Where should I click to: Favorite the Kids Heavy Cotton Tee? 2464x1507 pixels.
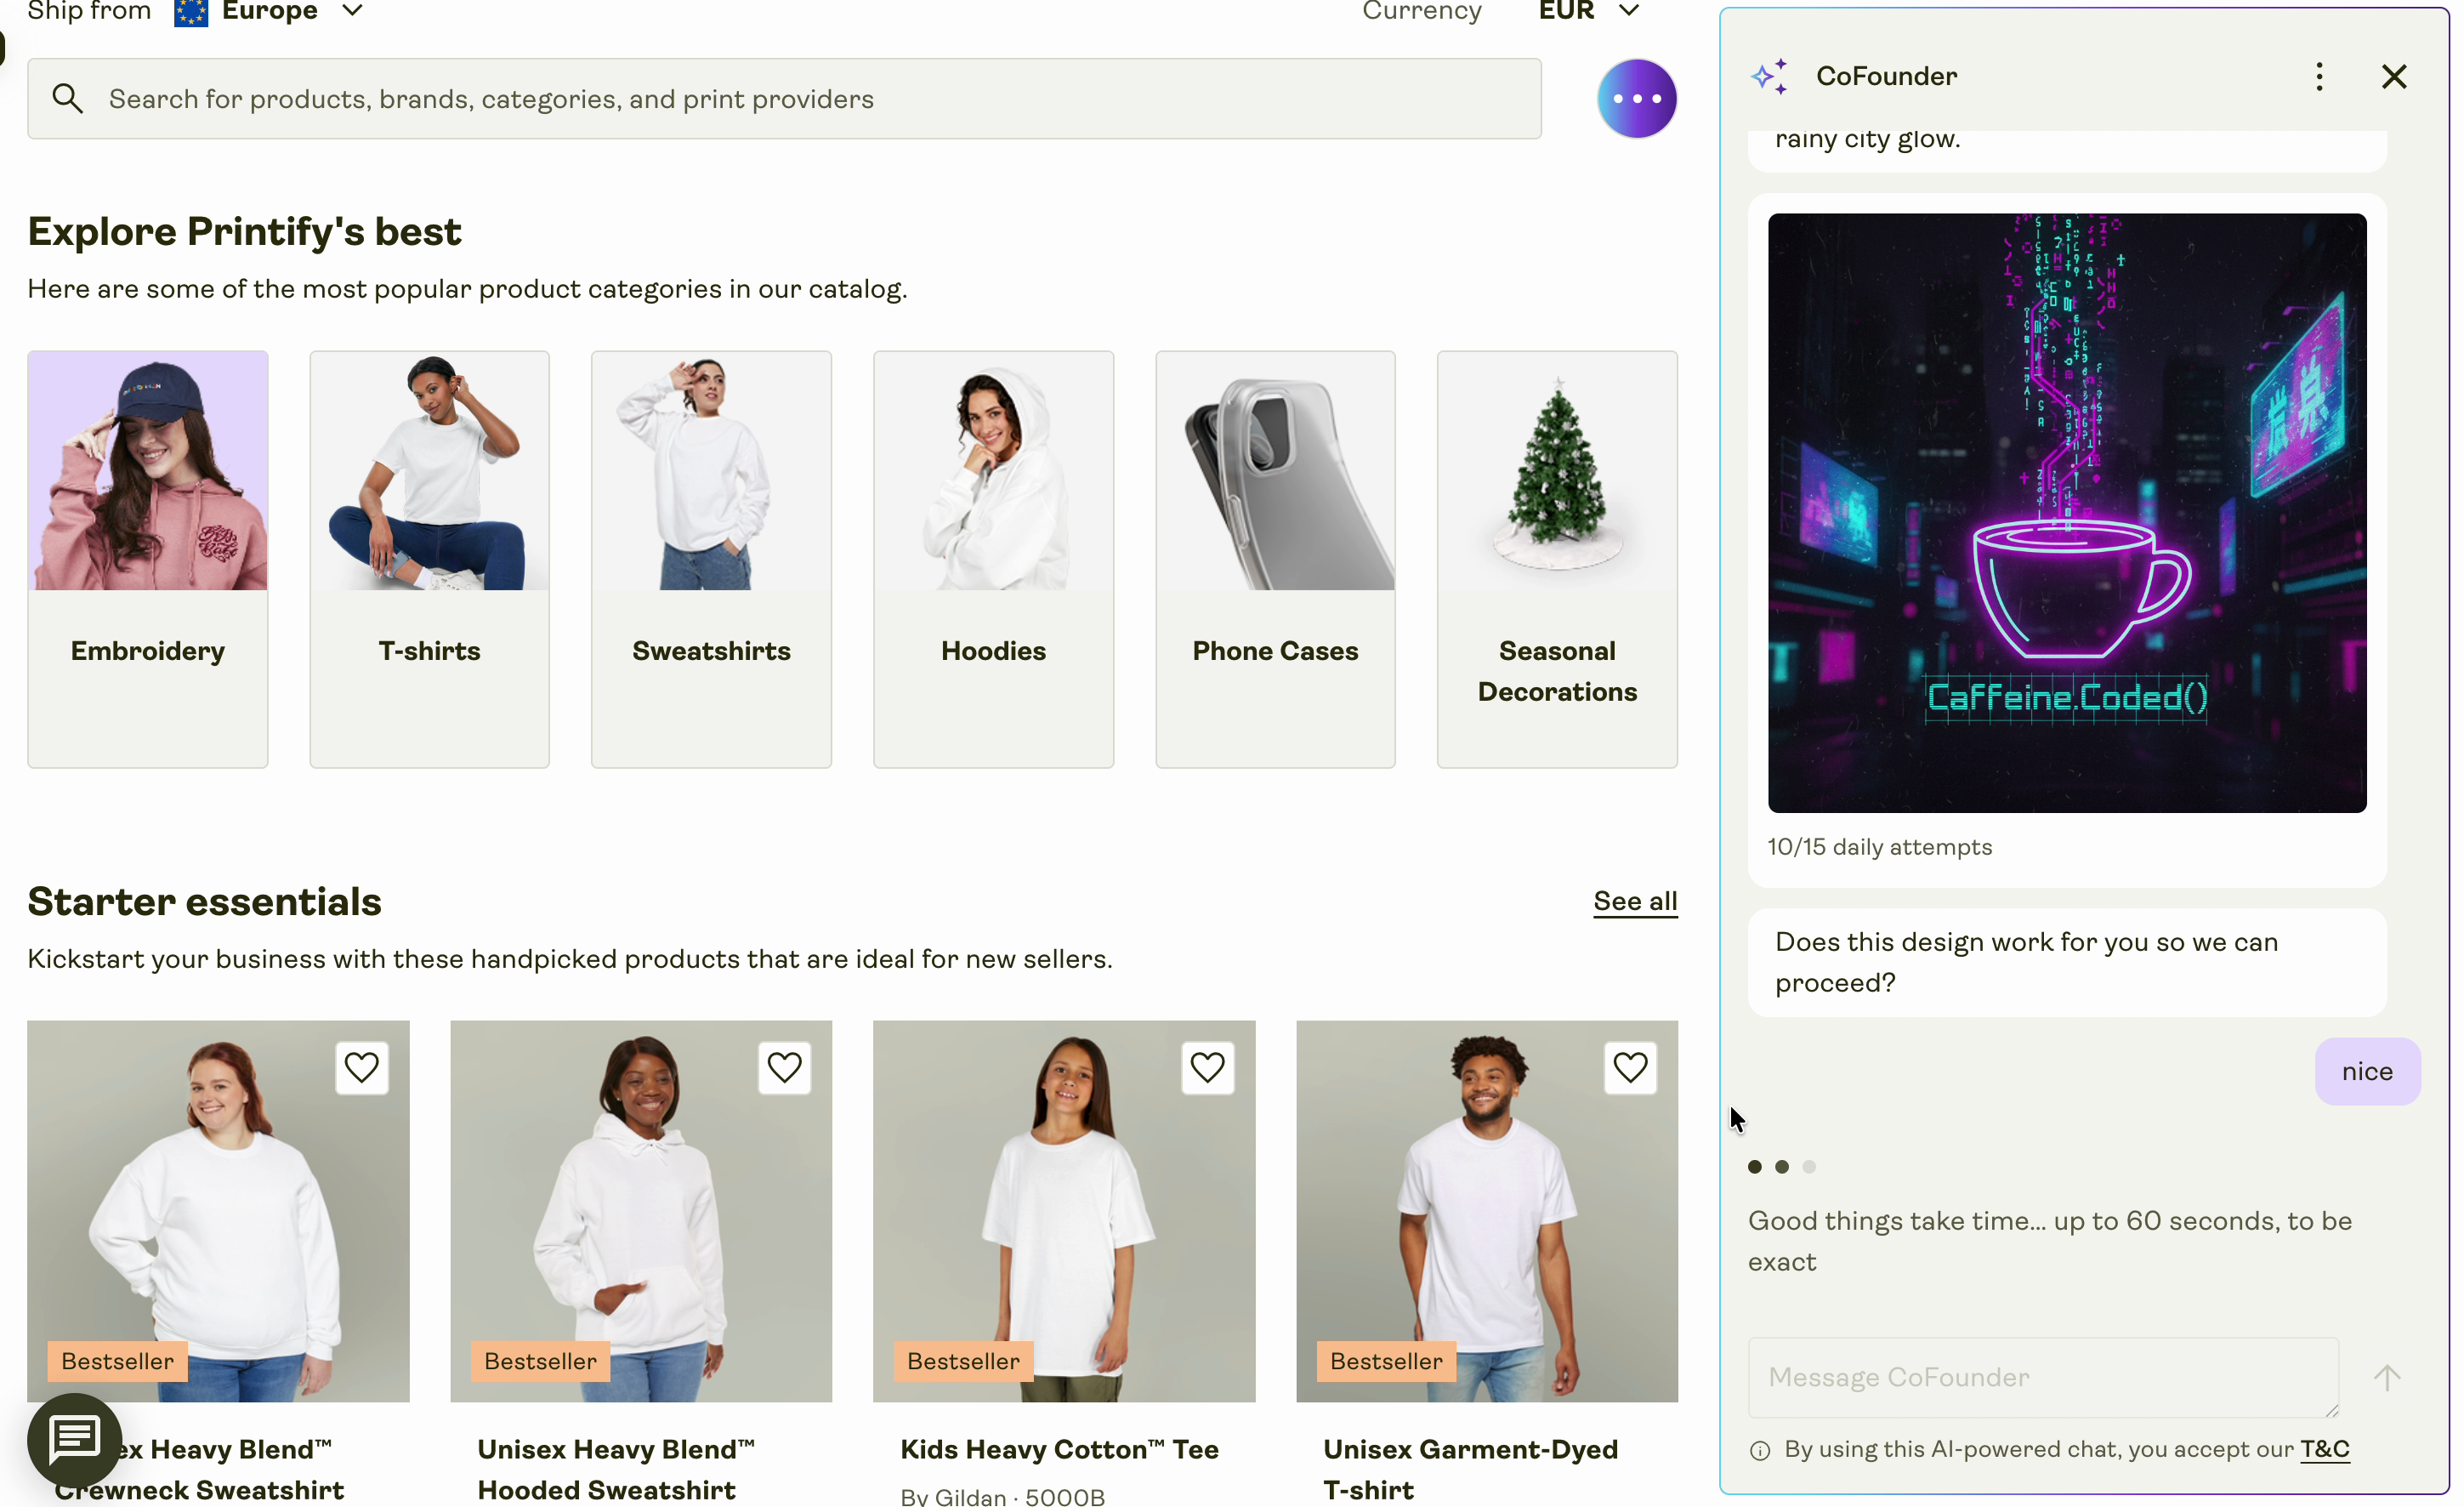[x=1207, y=1068]
